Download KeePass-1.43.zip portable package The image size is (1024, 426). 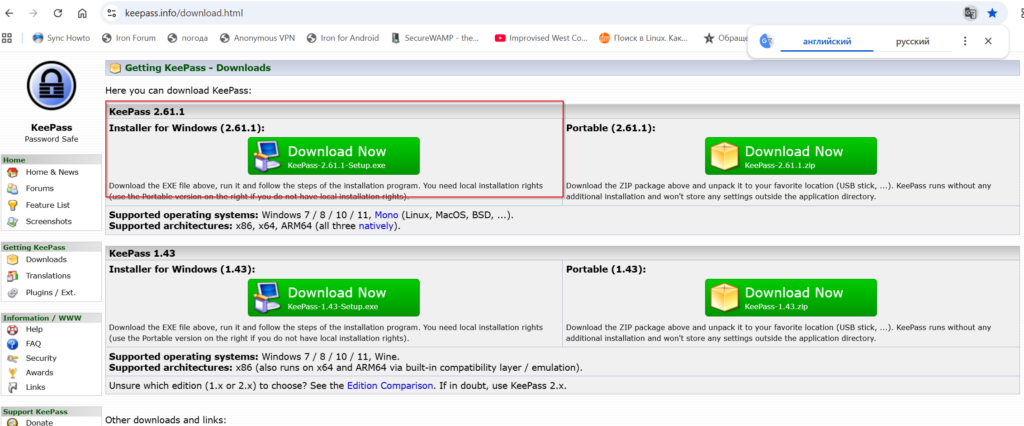[x=791, y=297]
